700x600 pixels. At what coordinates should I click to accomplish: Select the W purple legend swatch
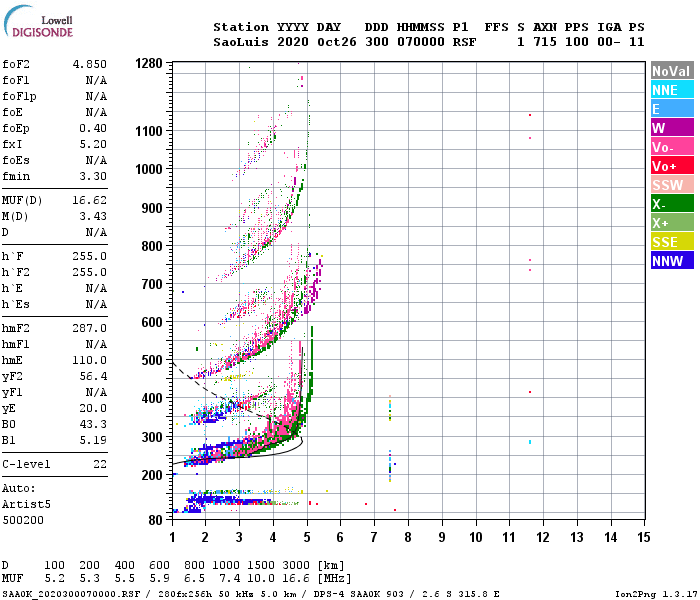coord(672,128)
